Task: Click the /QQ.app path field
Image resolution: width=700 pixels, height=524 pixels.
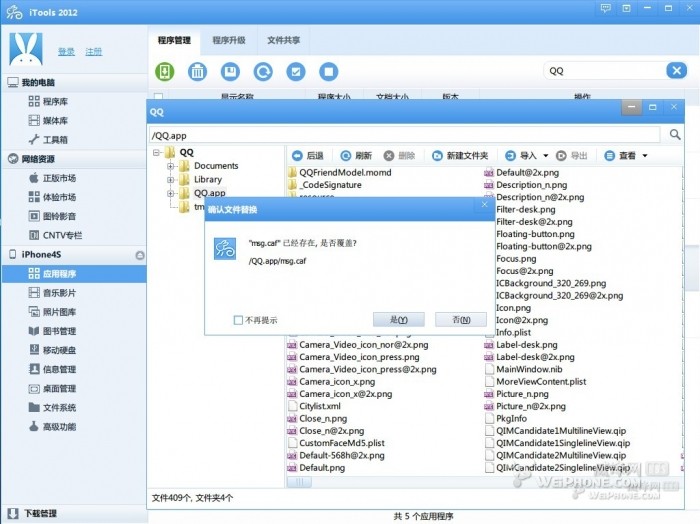Action: tap(404, 135)
